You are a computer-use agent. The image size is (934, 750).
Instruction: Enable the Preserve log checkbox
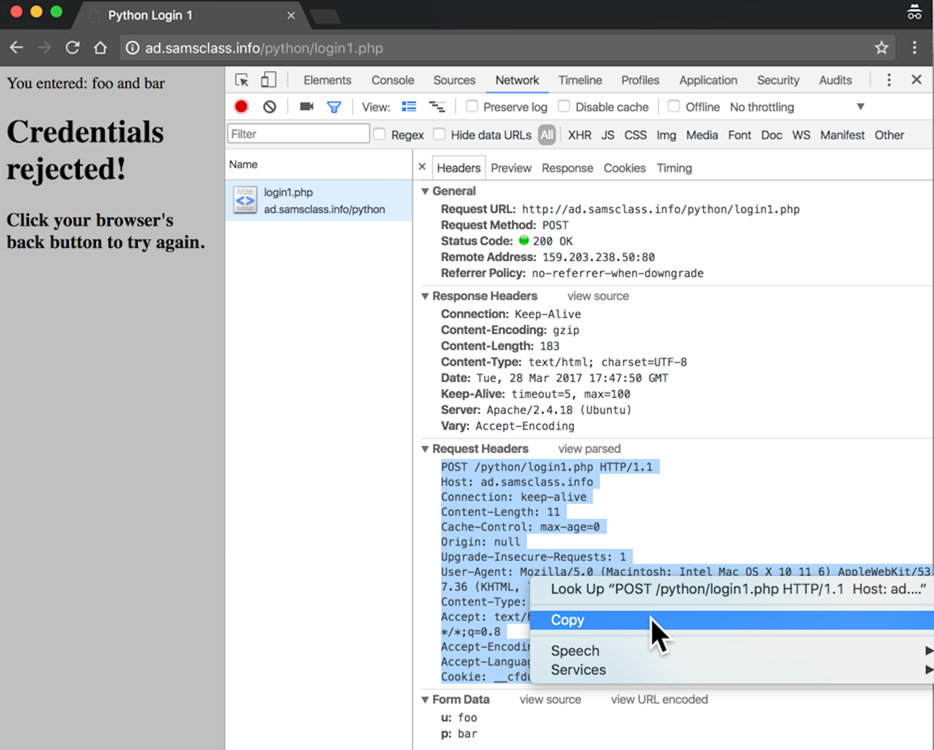click(472, 107)
